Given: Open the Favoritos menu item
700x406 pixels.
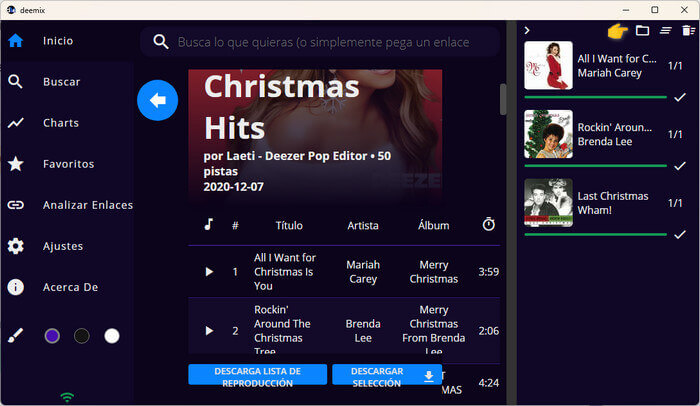Looking at the screenshot, I should click(67, 164).
